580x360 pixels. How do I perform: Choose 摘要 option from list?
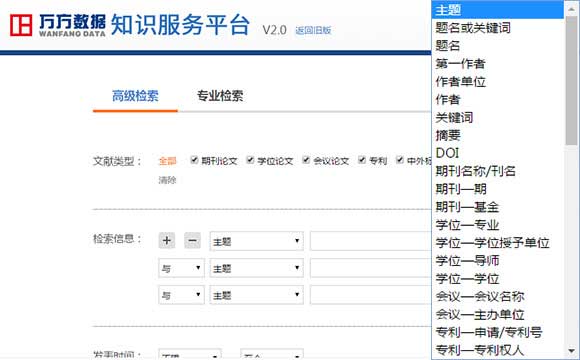click(x=498, y=135)
